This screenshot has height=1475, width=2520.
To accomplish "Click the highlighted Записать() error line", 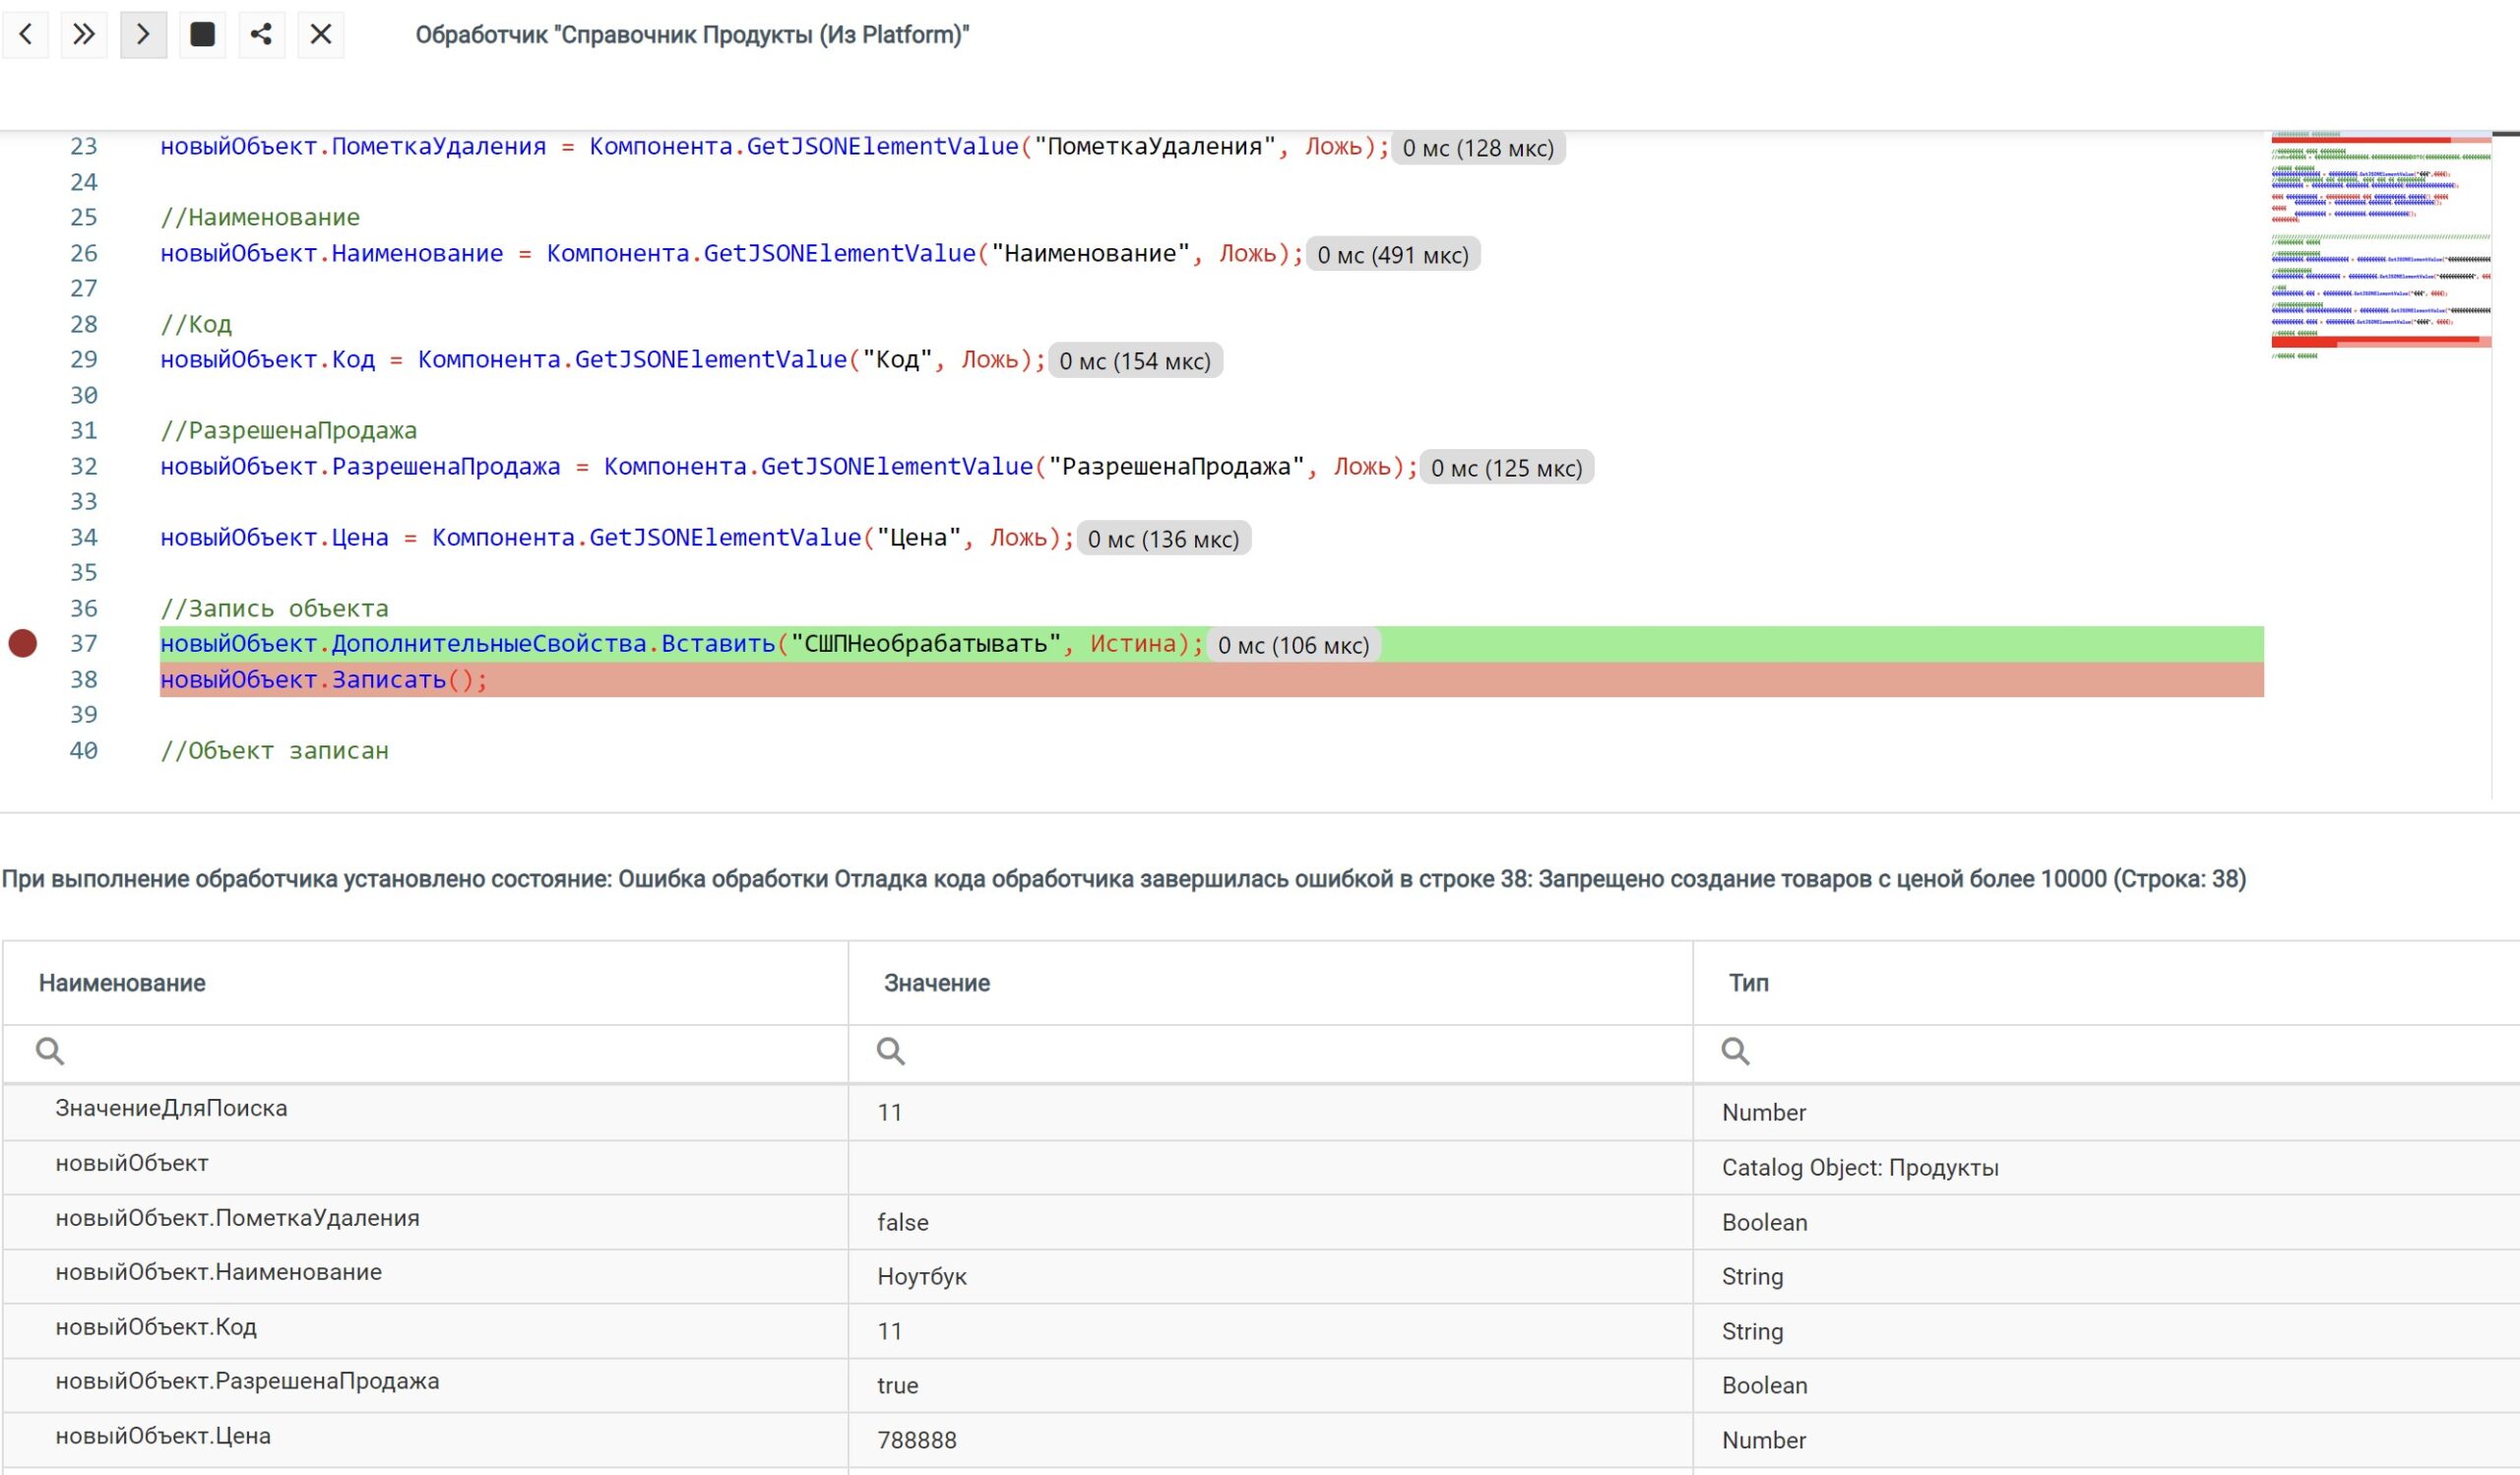I will [324, 680].
